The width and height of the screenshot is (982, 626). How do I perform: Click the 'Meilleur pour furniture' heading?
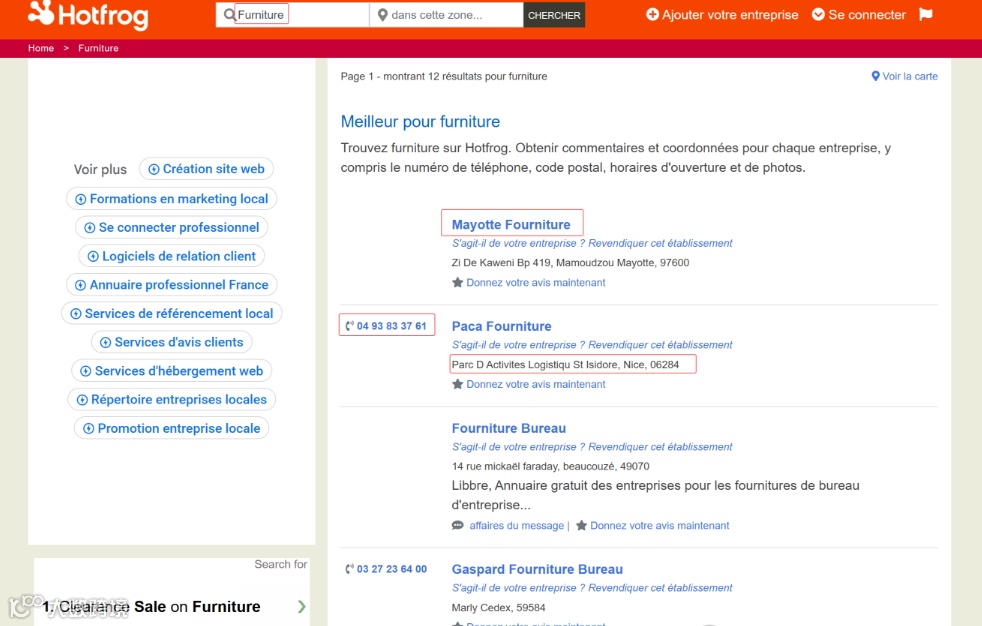[420, 121]
